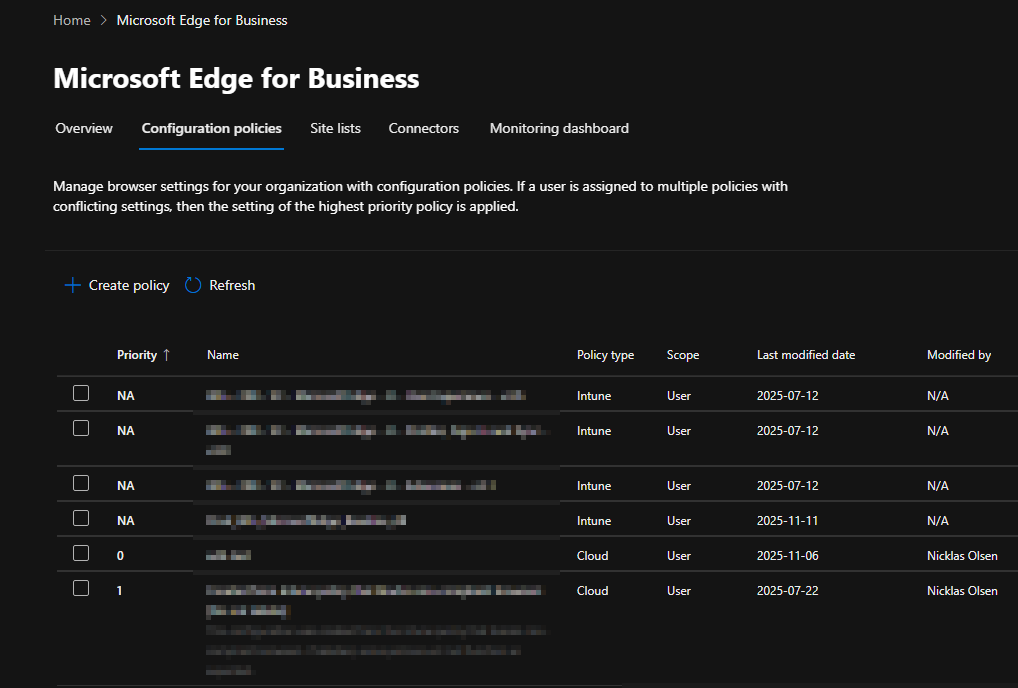Sort by the Priority column header
This screenshot has height=688, width=1018.
137,355
